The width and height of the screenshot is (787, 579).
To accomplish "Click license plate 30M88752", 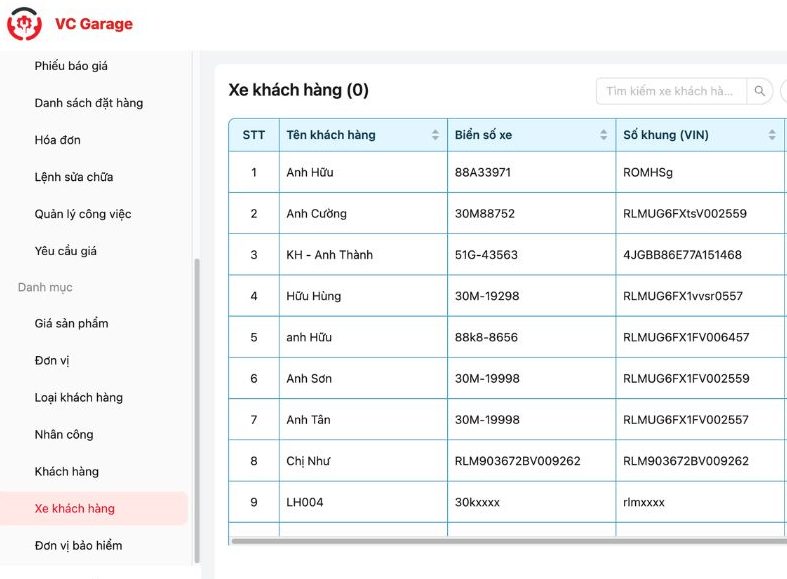I will click(484, 214).
